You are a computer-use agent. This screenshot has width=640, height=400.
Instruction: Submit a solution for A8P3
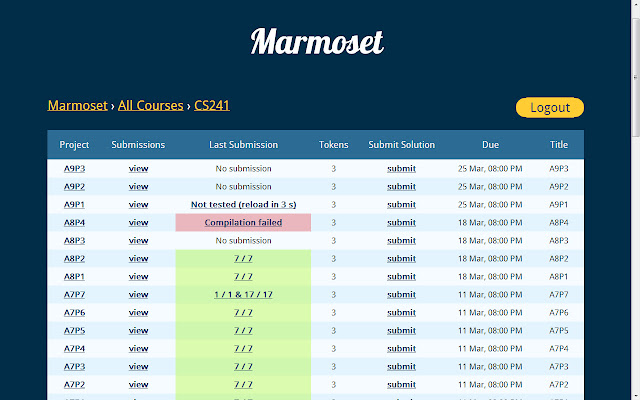pyautogui.click(x=402, y=240)
